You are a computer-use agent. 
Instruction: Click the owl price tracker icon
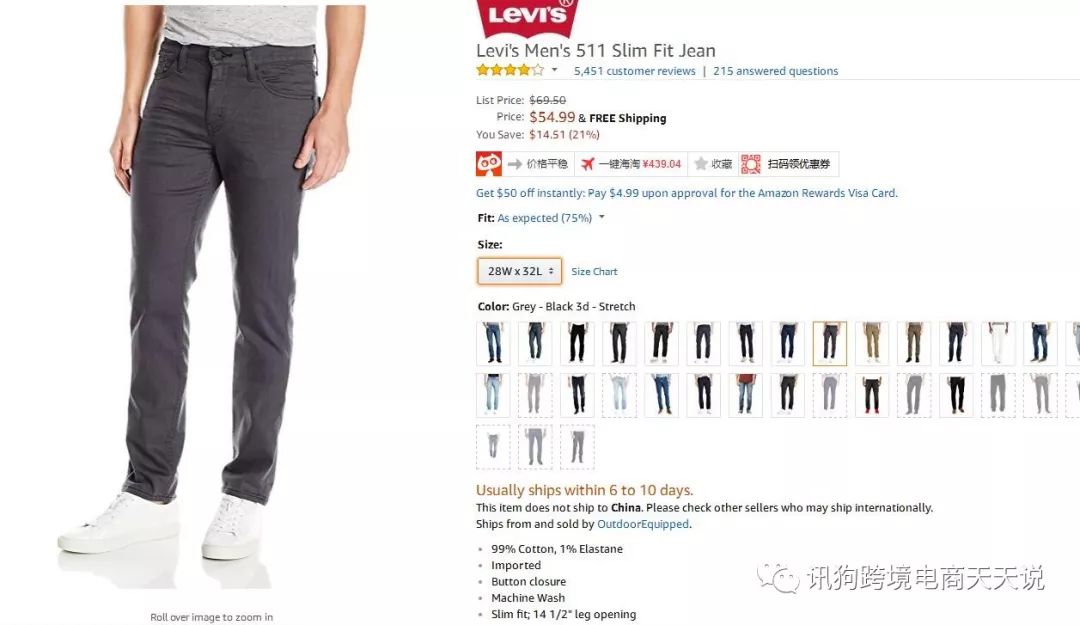pos(489,164)
